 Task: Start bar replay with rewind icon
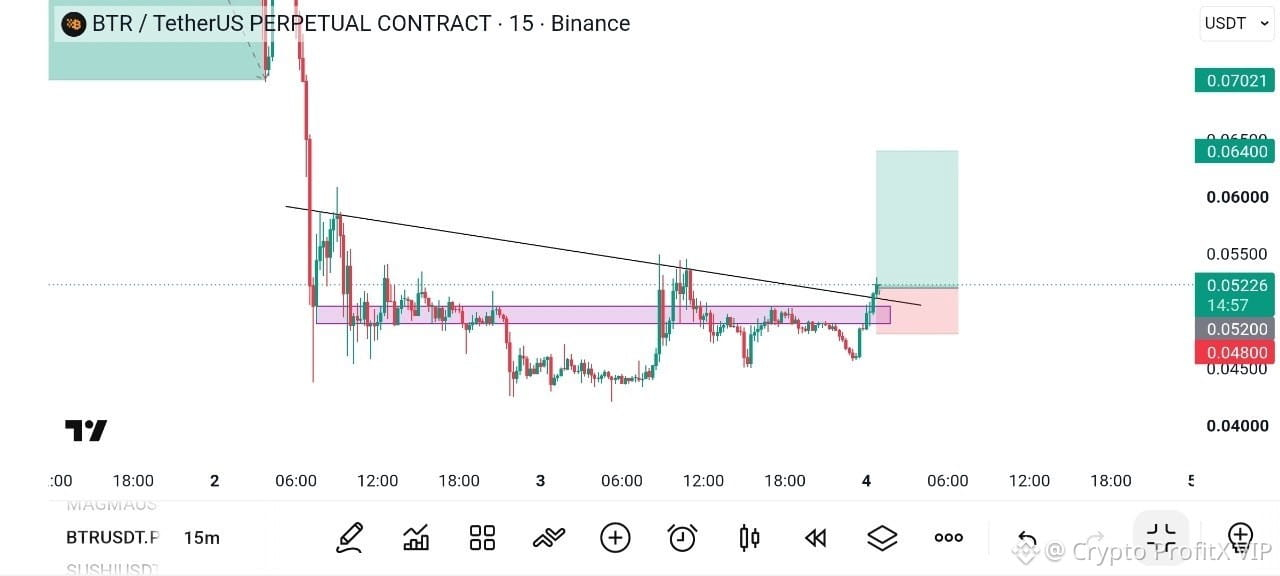[816, 538]
